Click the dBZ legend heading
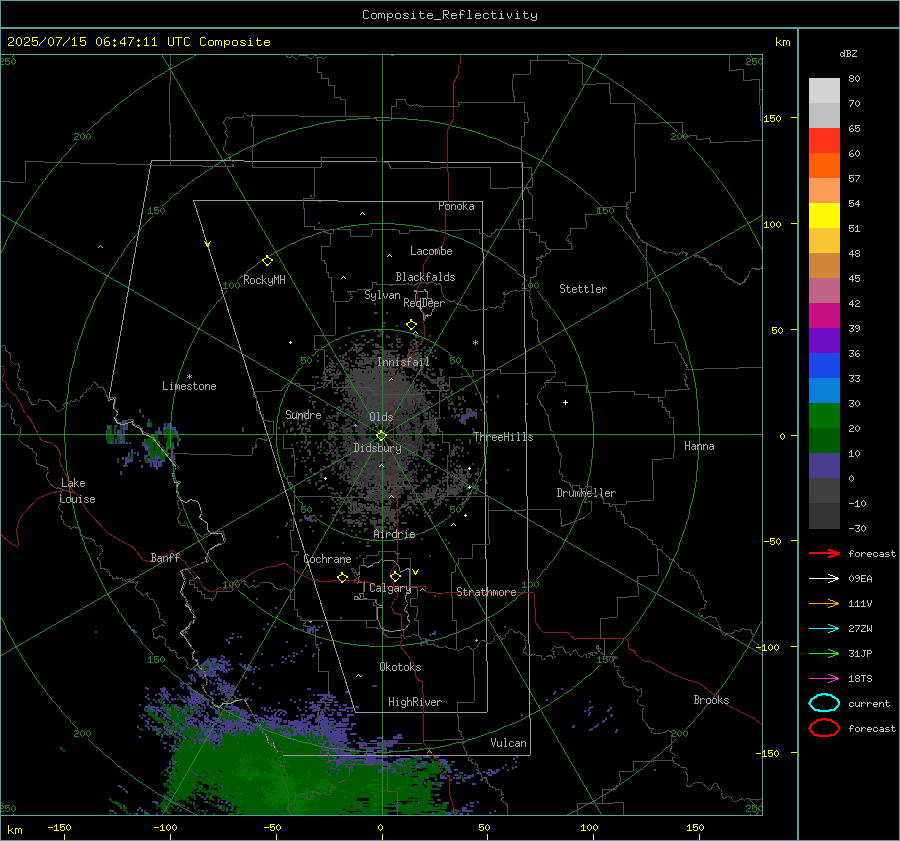The height and width of the screenshot is (841, 900). [x=848, y=53]
